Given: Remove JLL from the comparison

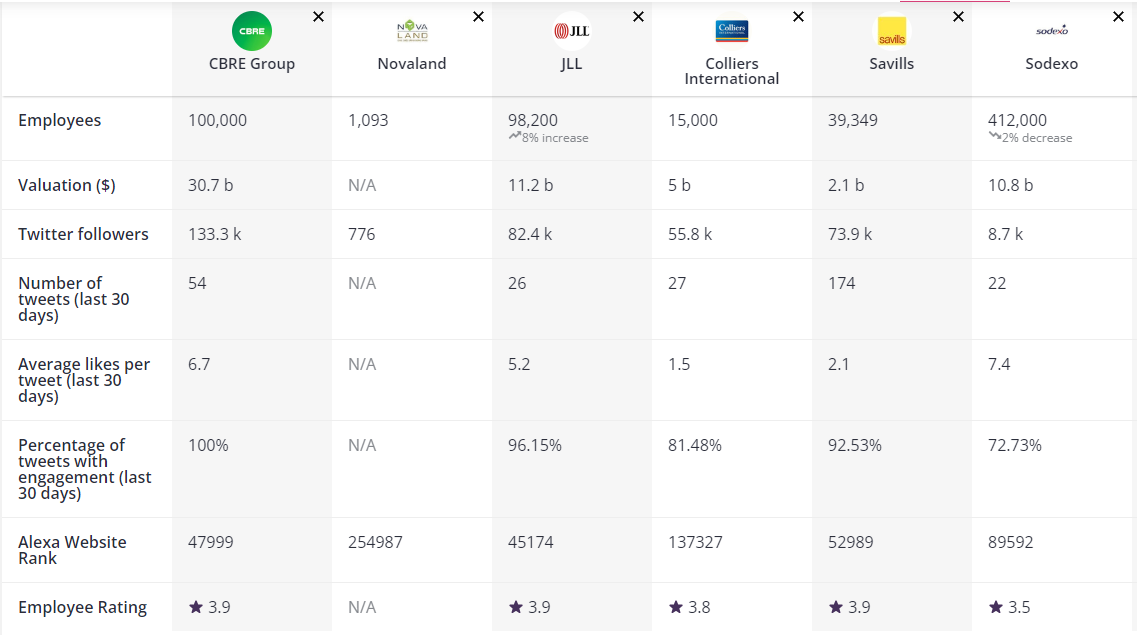Looking at the screenshot, I should (x=638, y=17).
